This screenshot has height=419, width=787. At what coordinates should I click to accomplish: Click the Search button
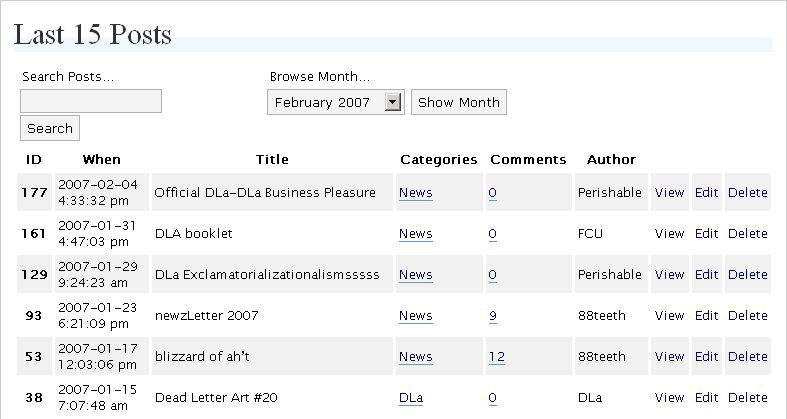click(x=50, y=128)
